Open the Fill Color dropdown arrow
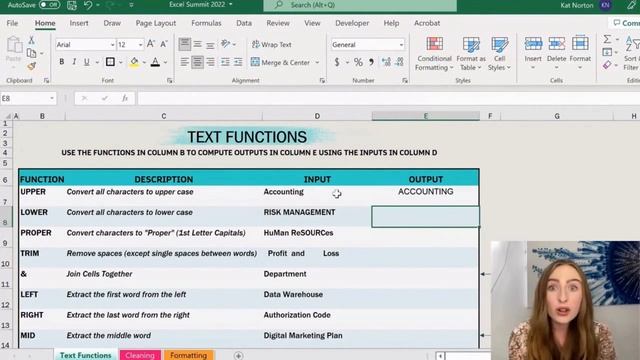 click(x=144, y=62)
